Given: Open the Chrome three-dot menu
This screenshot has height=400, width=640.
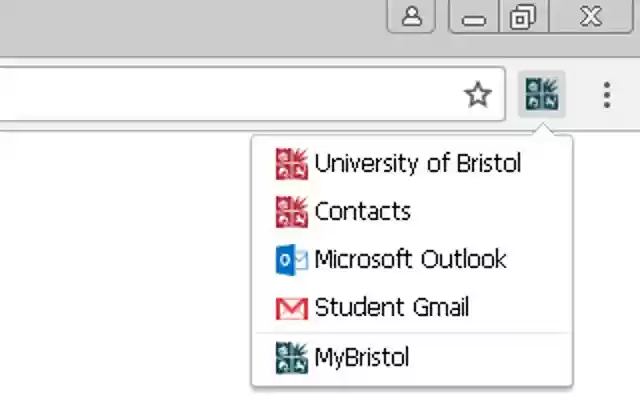Looking at the screenshot, I should pyautogui.click(x=606, y=95).
